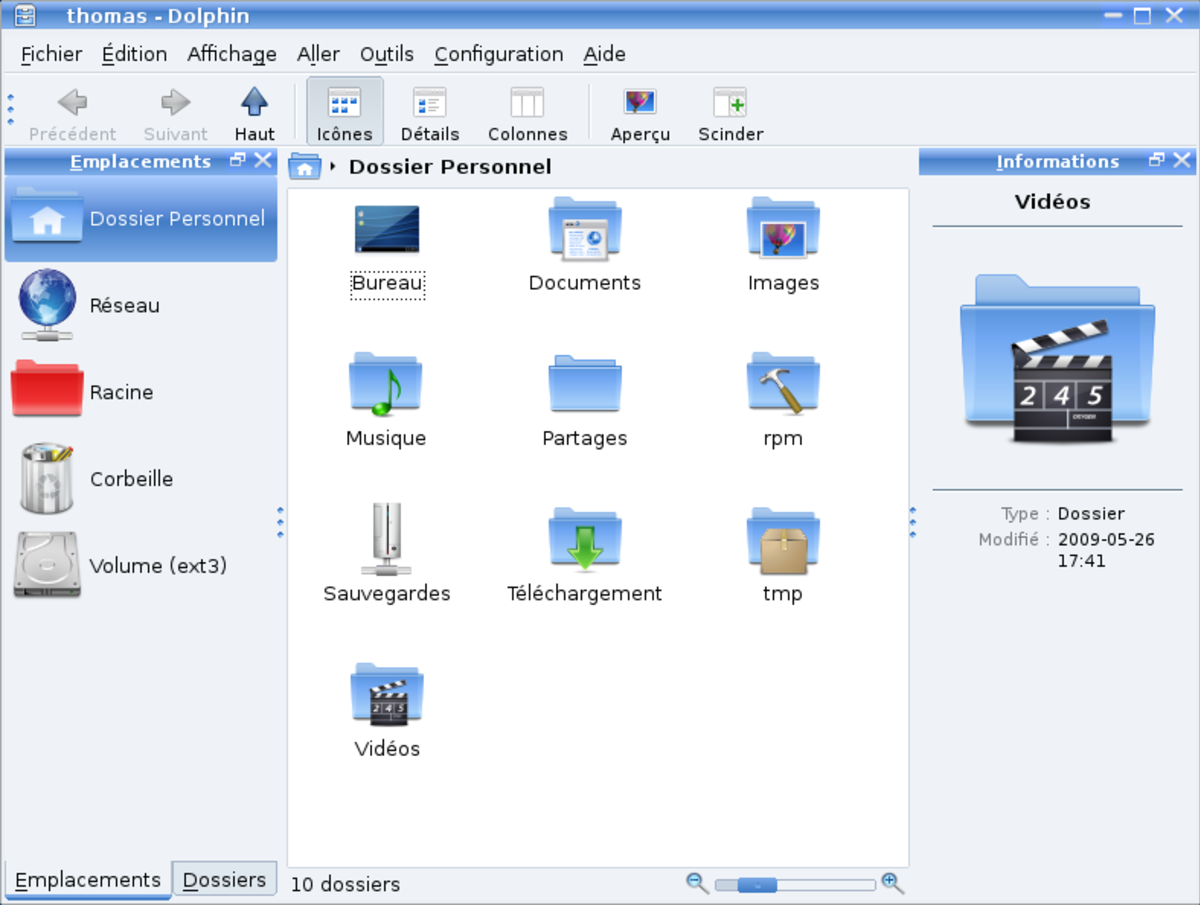
Task: Open the Configuration menu
Action: click(x=499, y=54)
